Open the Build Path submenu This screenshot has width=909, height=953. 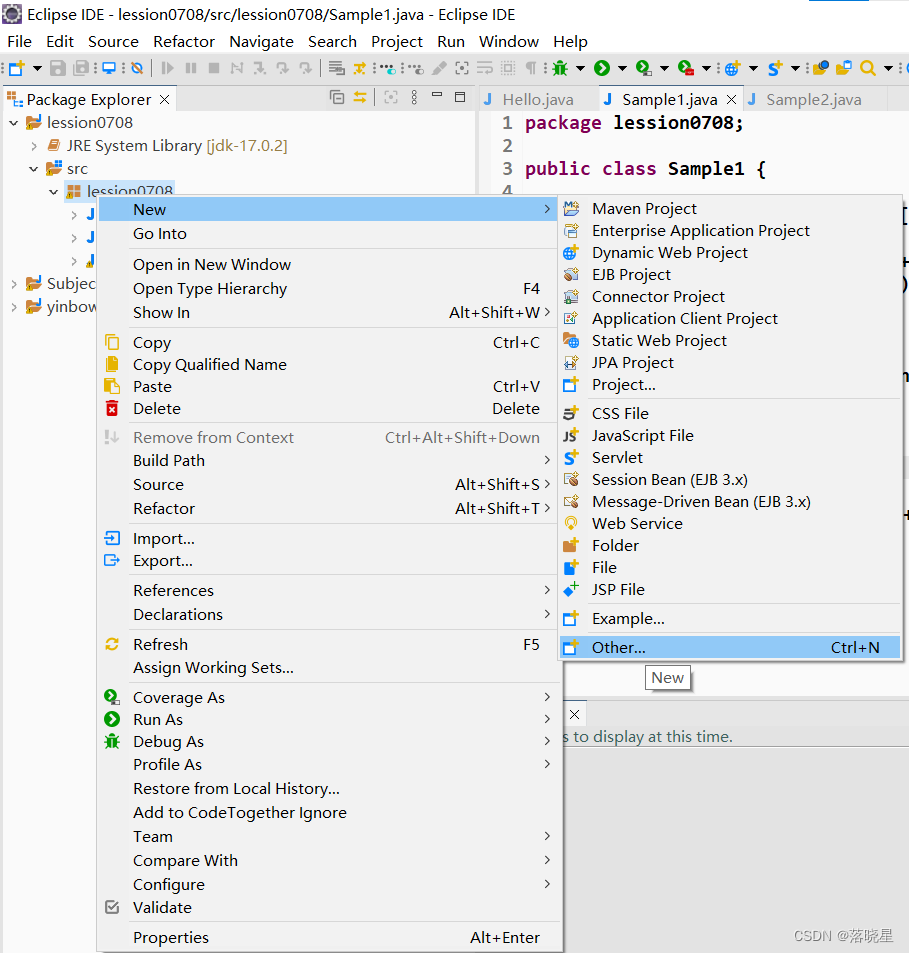click(328, 461)
